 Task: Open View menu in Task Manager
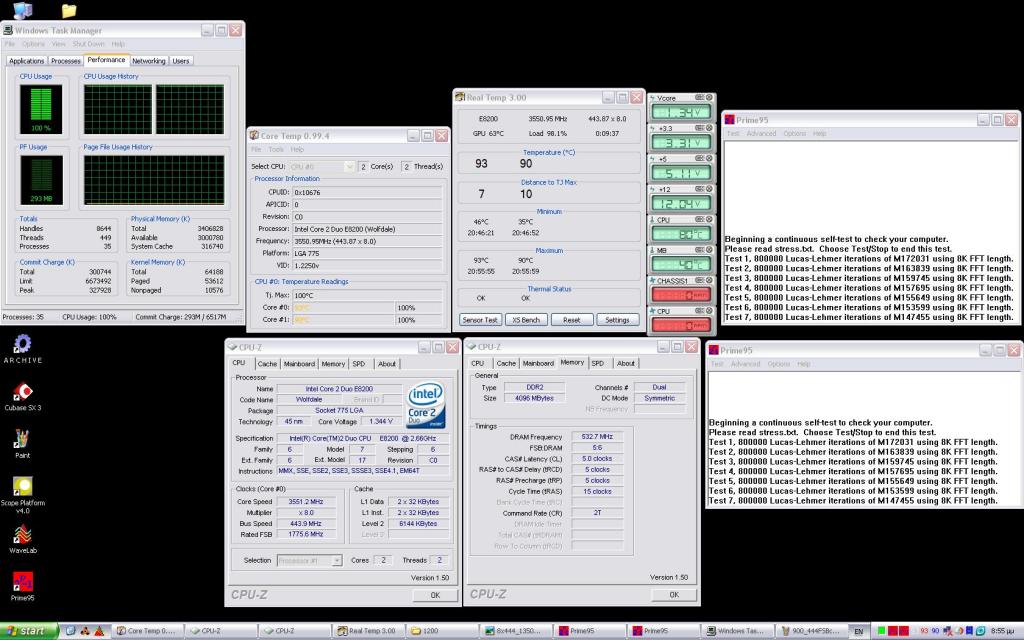(59, 44)
